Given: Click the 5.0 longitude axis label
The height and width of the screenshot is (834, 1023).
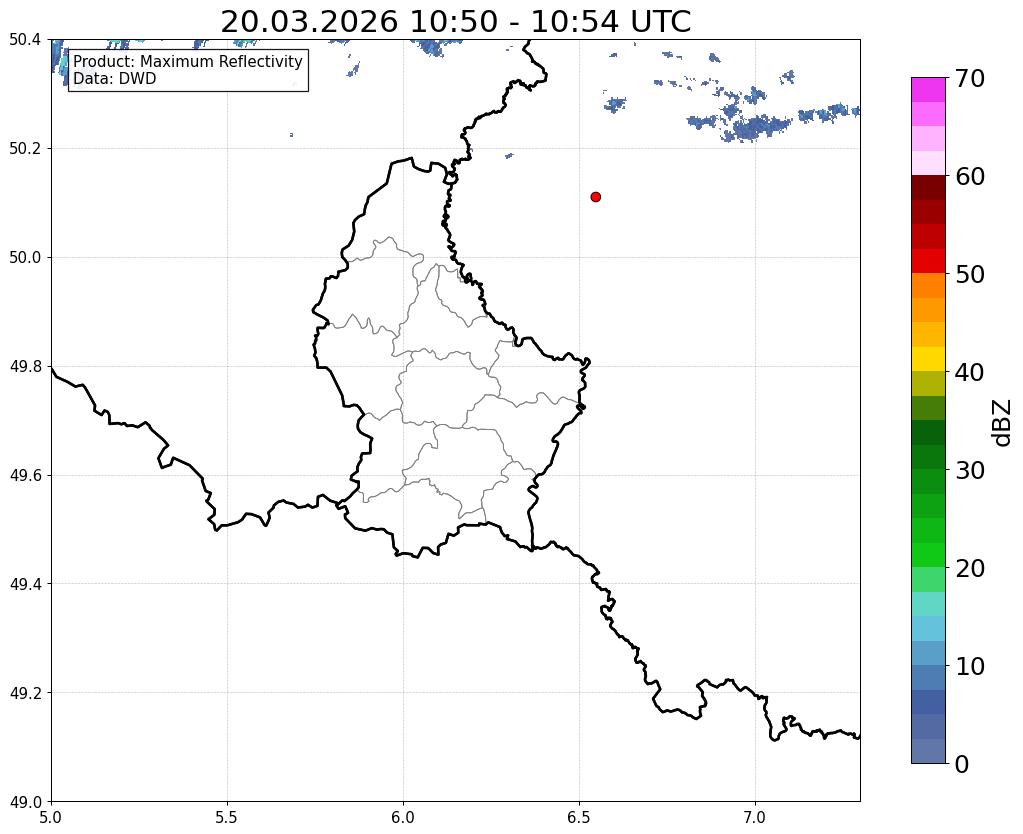Looking at the screenshot, I should (51, 818).
